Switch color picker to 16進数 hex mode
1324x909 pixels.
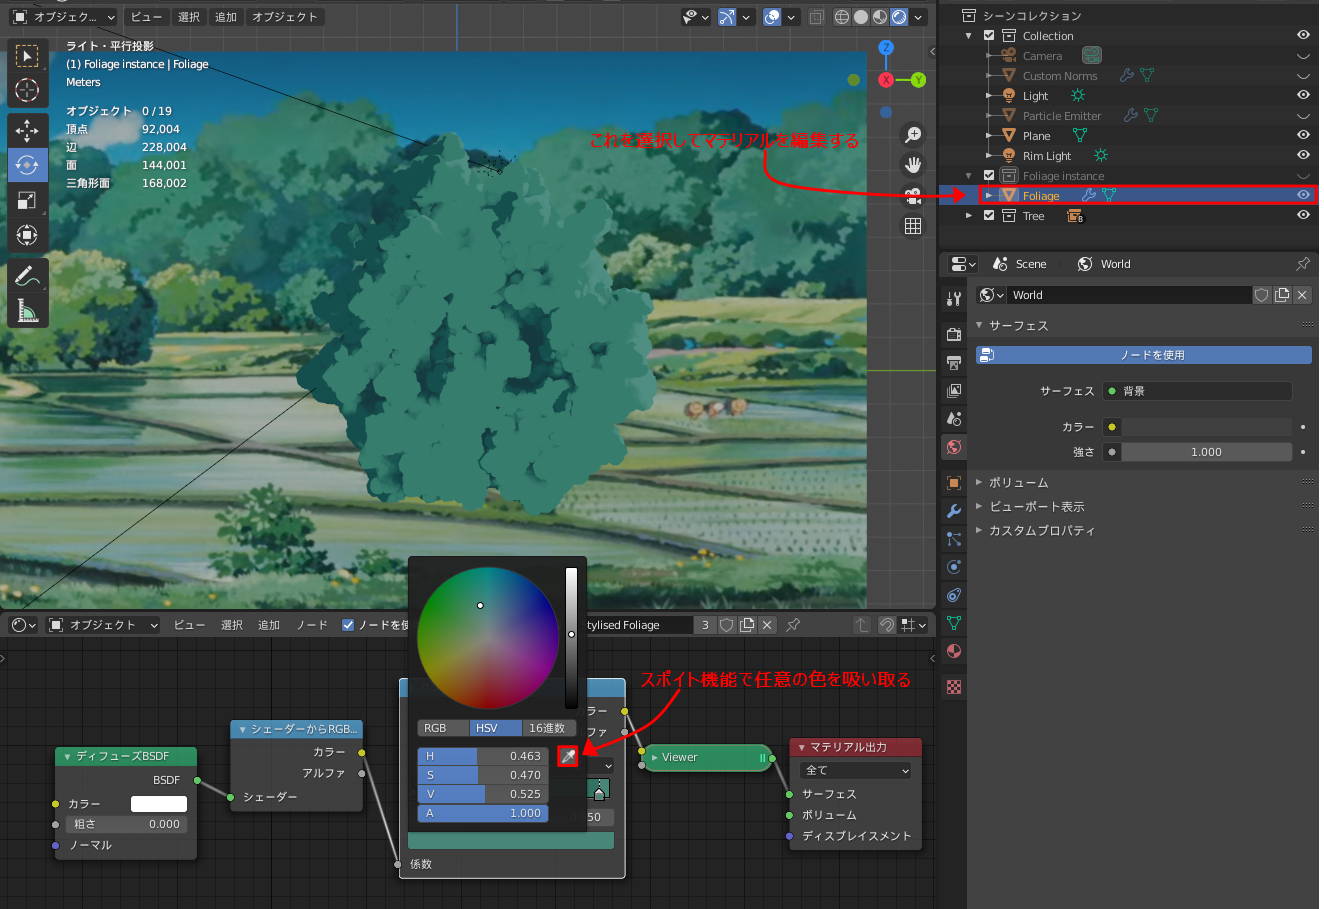pyautogui.click(x=549, y=728)
